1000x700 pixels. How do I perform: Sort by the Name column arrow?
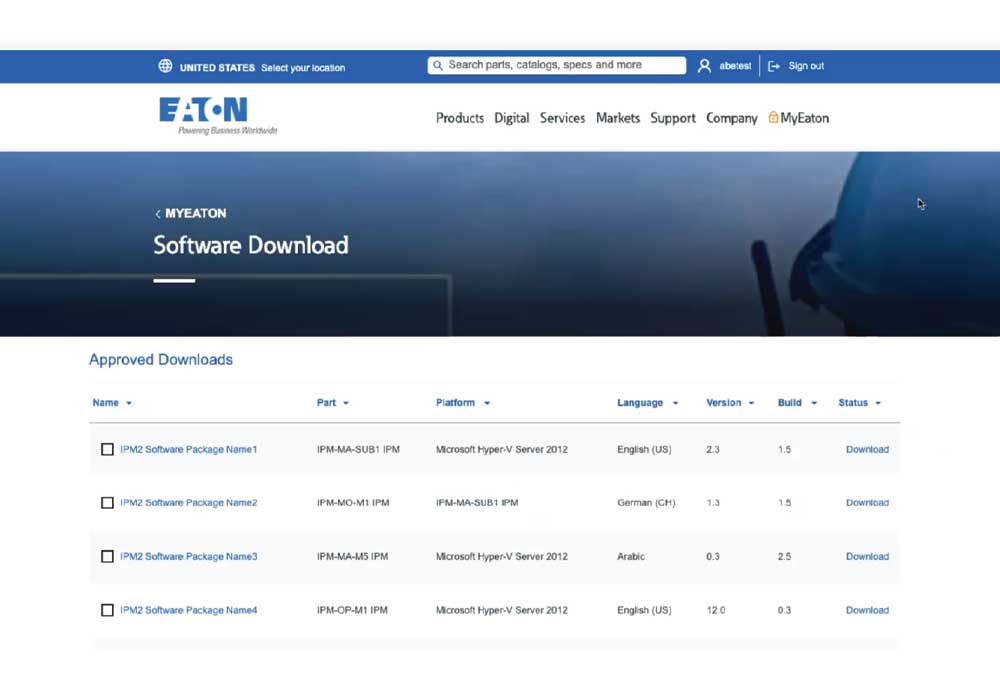pyautogui.click(x=129, y=403)
